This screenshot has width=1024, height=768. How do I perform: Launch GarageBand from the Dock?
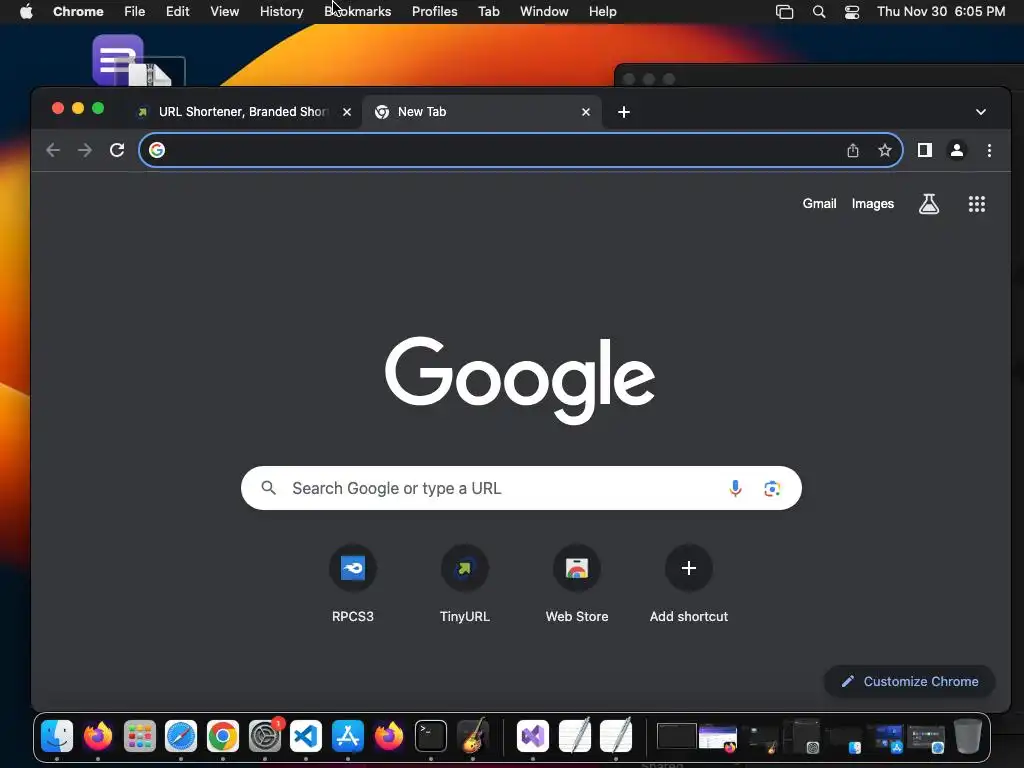[473, 735]
